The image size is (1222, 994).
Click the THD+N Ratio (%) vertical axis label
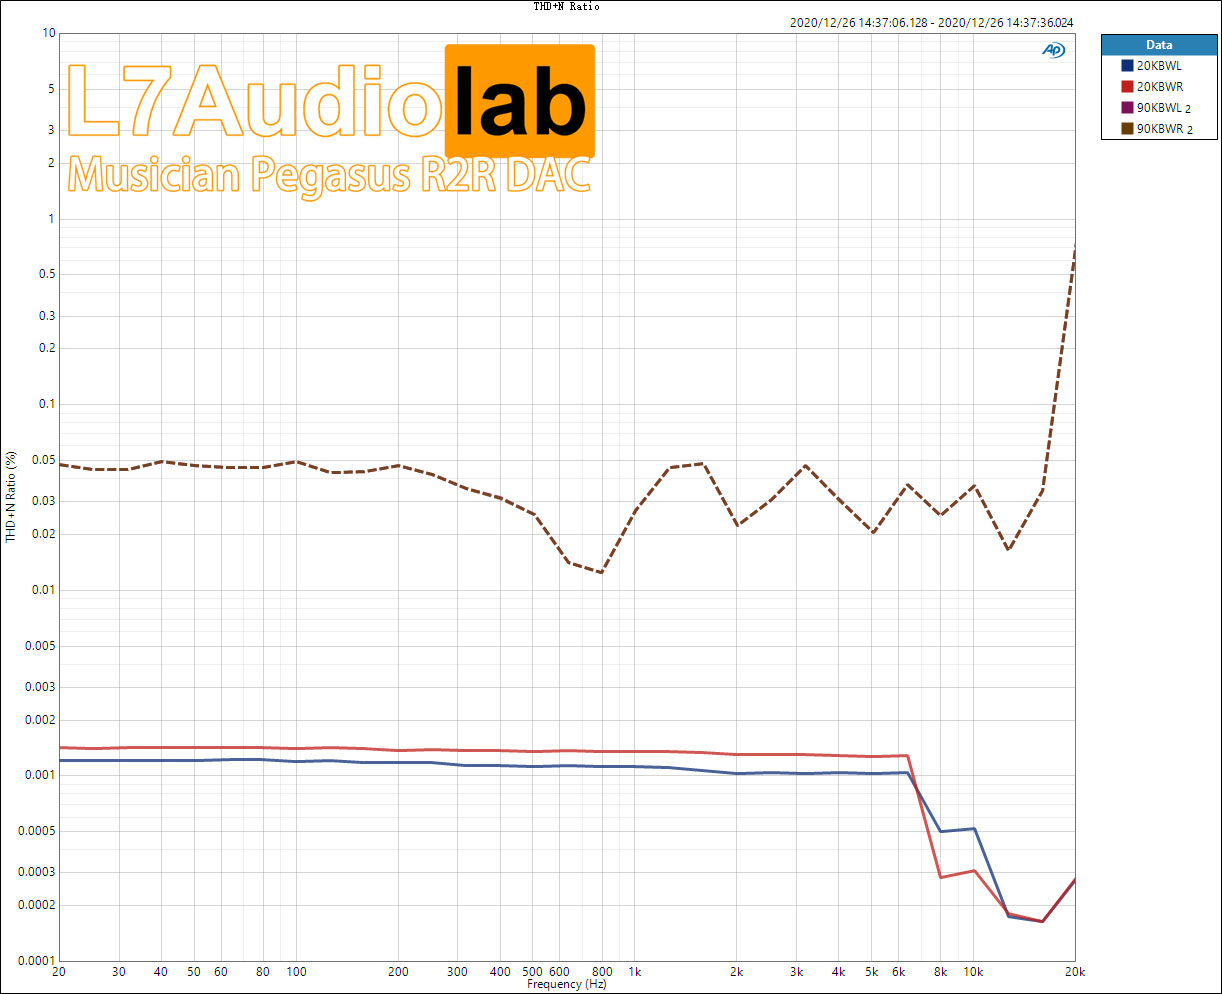(11, 497)
